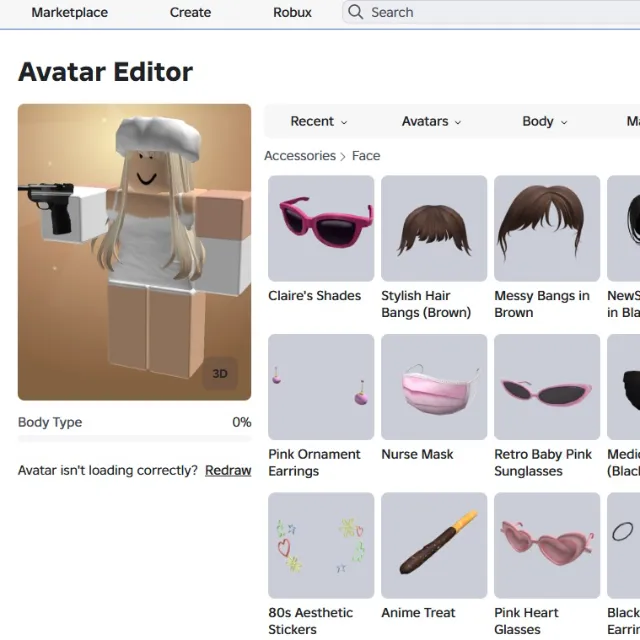This screenshot has height=640, width=640.
Task: Click Accessories in the breadcrumb
Action: point(300,156)
